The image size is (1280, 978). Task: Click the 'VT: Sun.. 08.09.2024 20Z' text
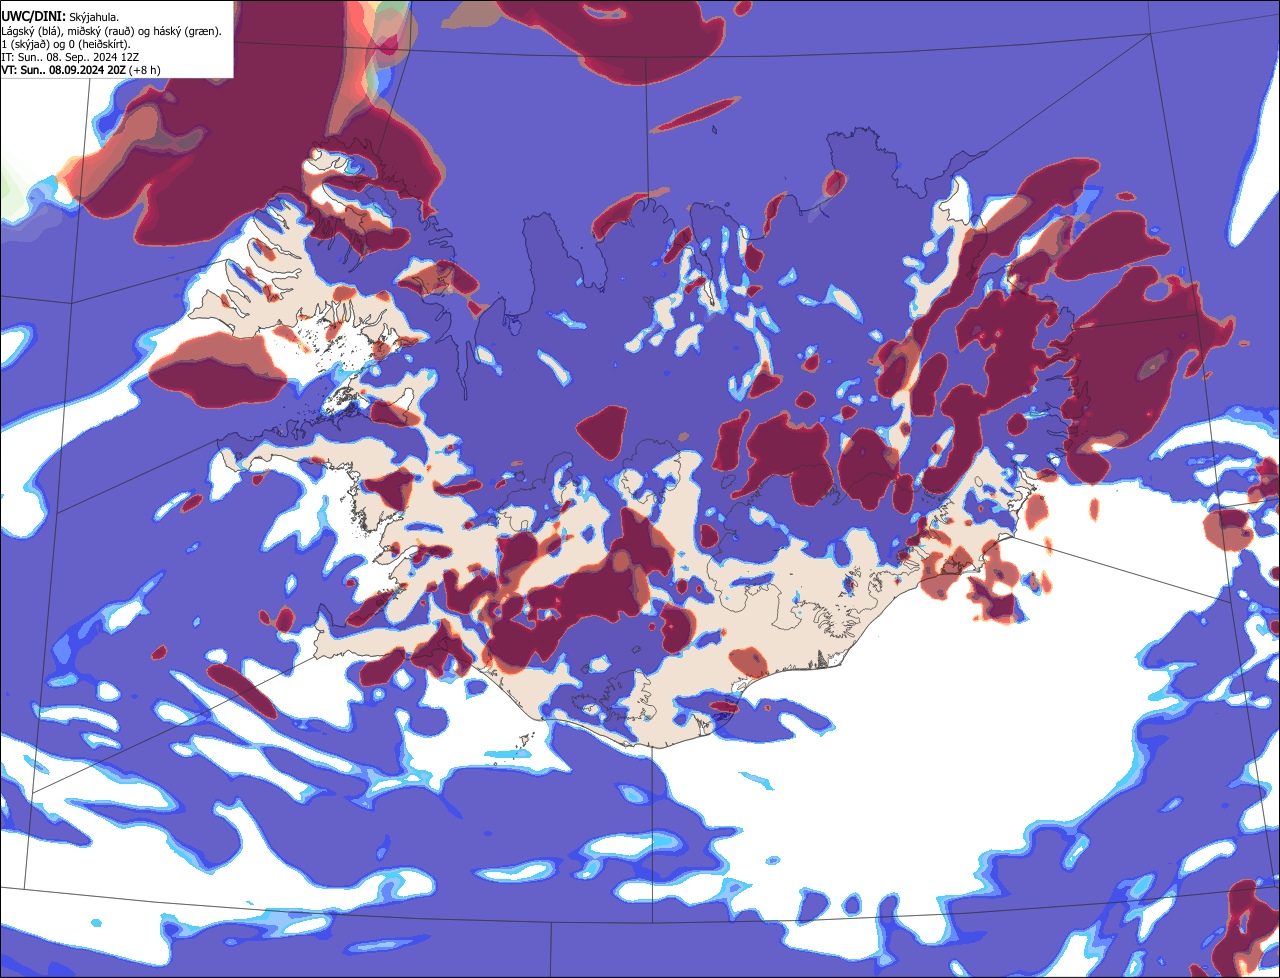coord(63,70)
